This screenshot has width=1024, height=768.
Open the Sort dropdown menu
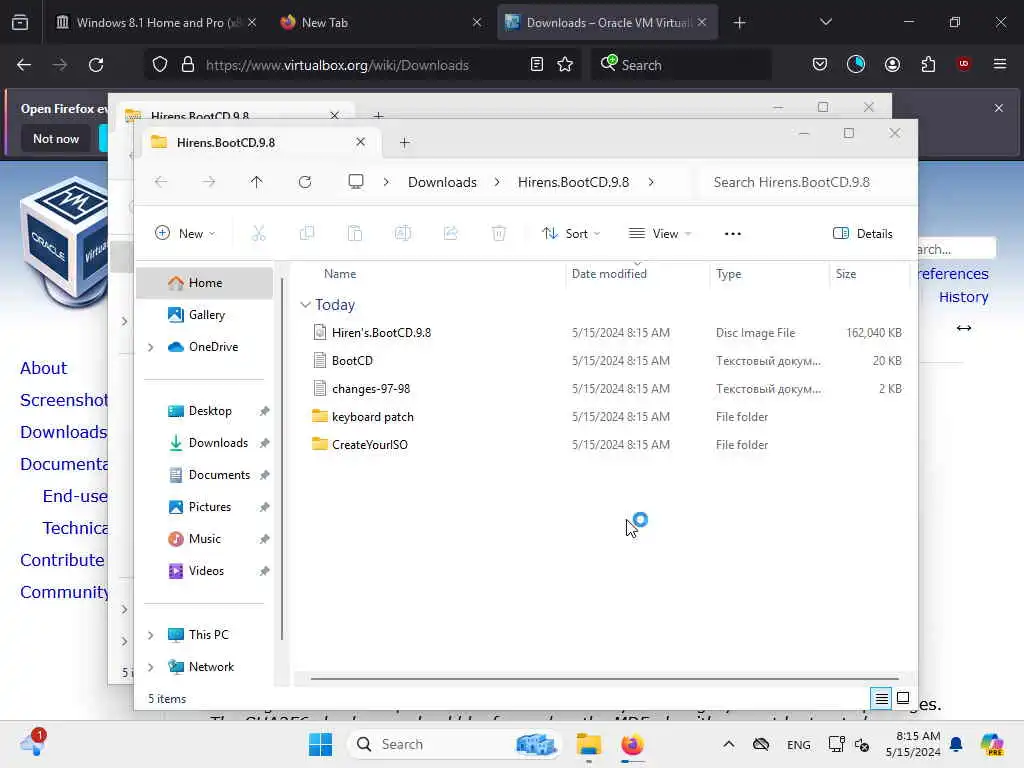click(571, 233)
